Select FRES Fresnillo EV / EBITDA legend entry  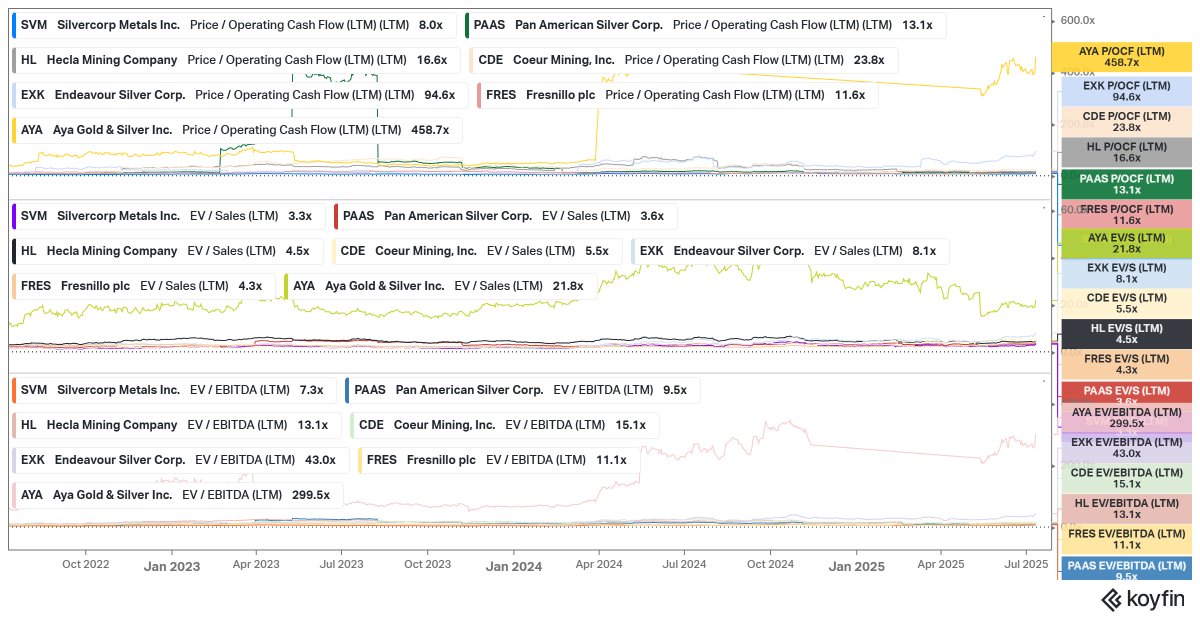(x=497, y=460)
